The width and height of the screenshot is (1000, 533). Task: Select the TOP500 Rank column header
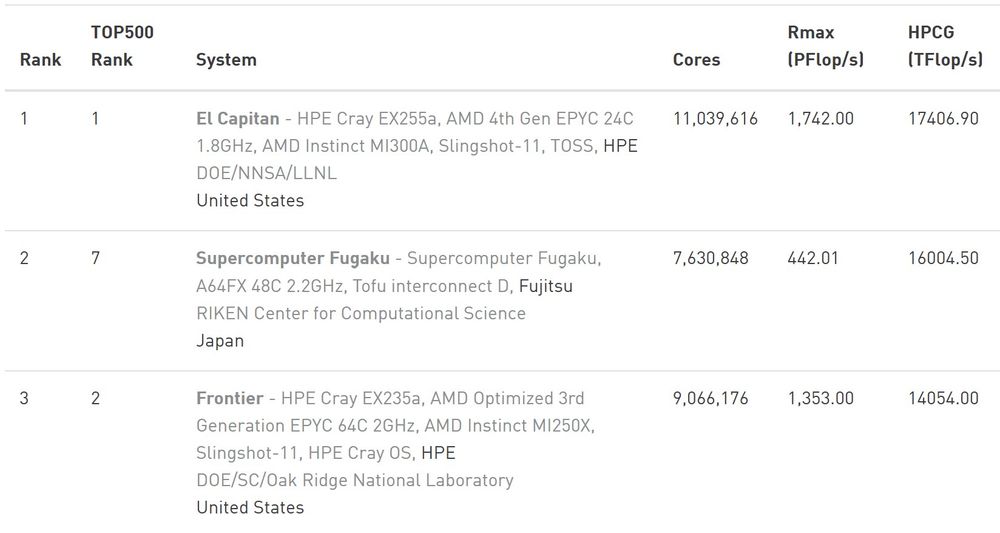(122, 46)
